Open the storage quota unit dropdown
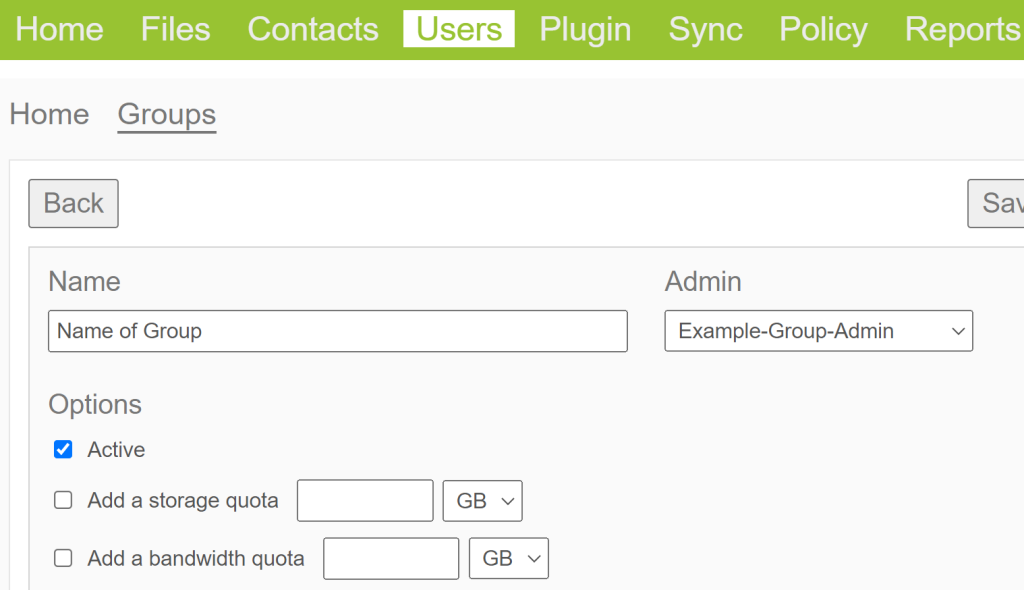The height and width of the screenshot is (590, 1024). [x=482, y=500]
